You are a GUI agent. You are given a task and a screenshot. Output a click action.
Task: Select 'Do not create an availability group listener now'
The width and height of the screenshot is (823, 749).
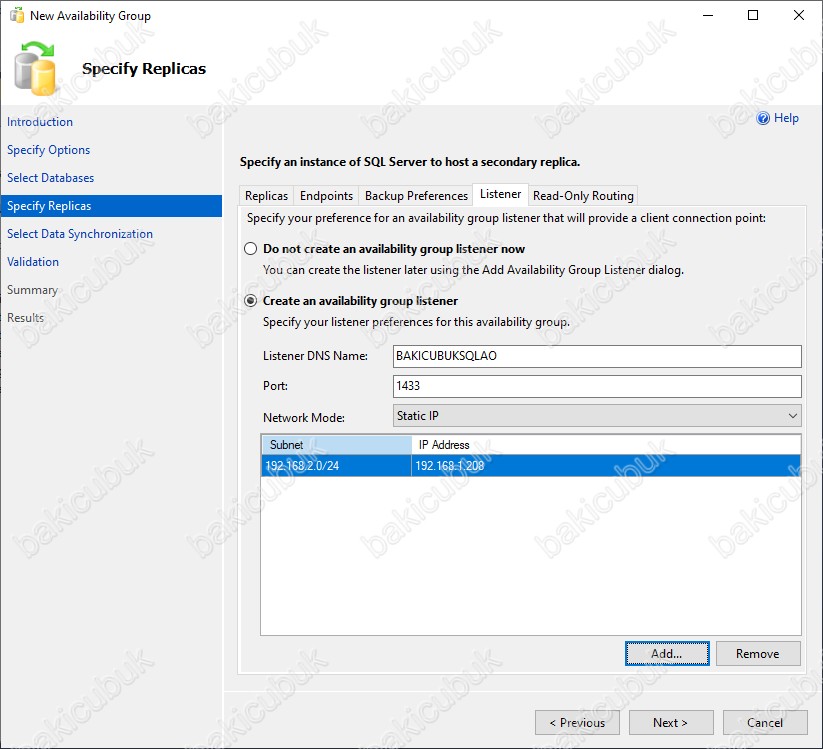[x=251, y=249]
